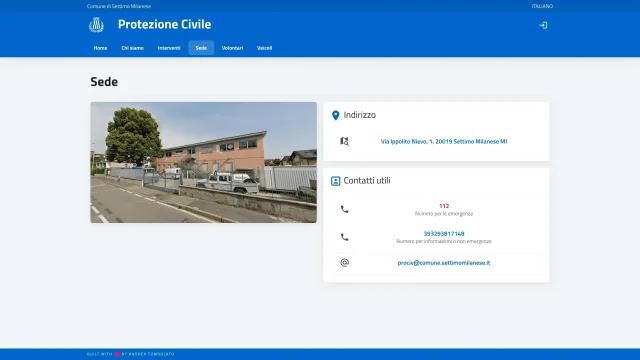This screenshot has width=640, height=360.
Task: Open the Home tab
Action: click(x=100, y=48)
